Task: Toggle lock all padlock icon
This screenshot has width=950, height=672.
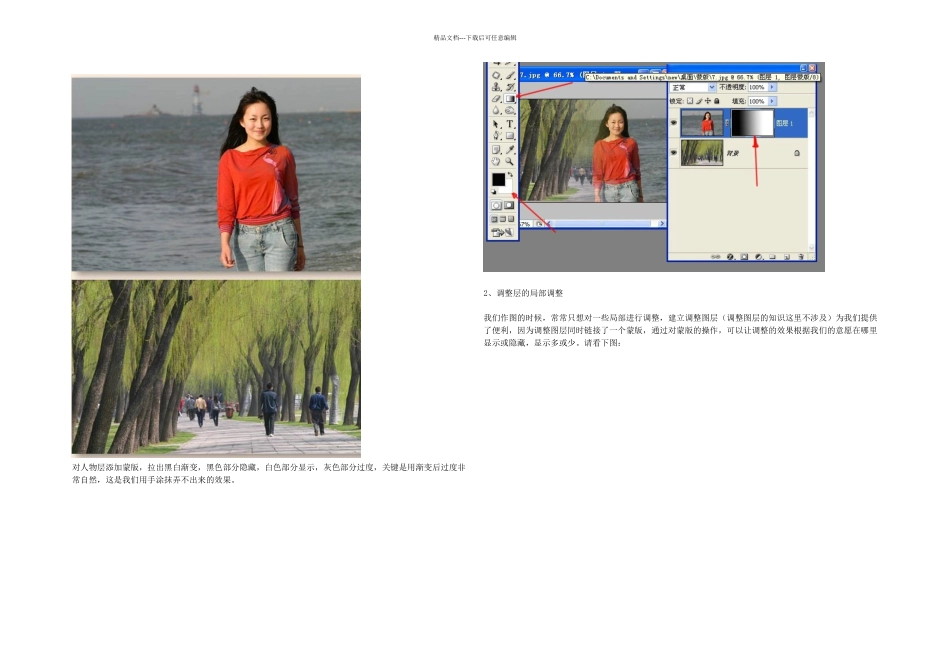Action: coord(717,101)
